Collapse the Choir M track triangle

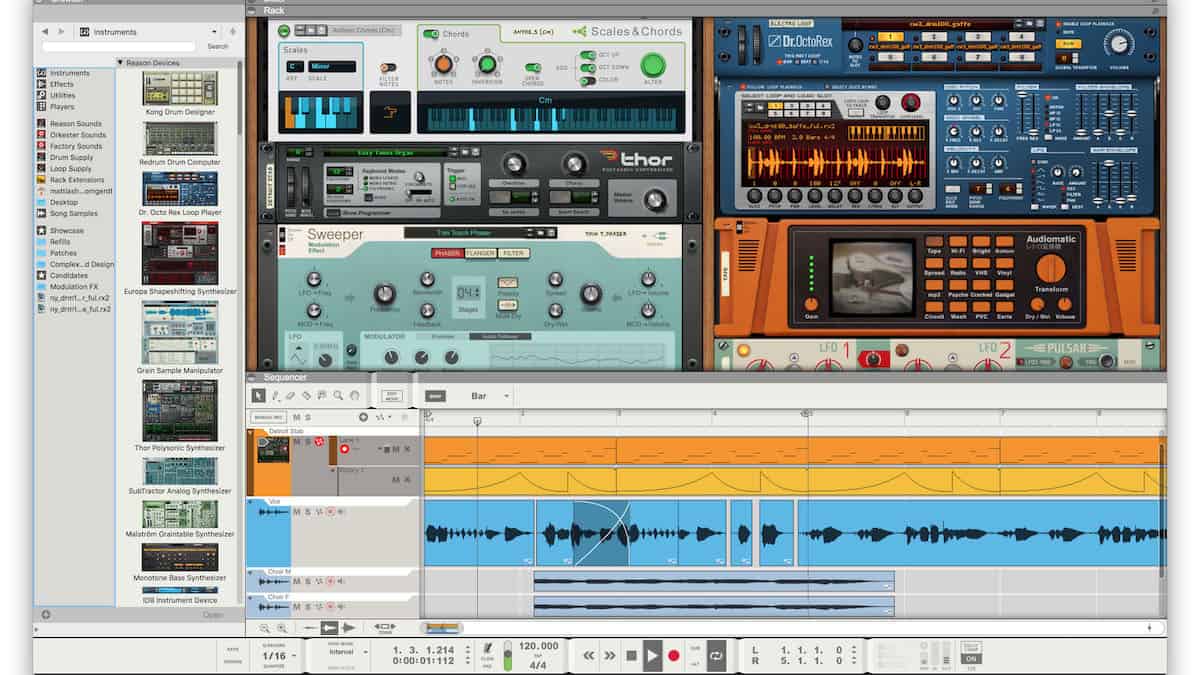pyautogui.click(x=251, y=572)
